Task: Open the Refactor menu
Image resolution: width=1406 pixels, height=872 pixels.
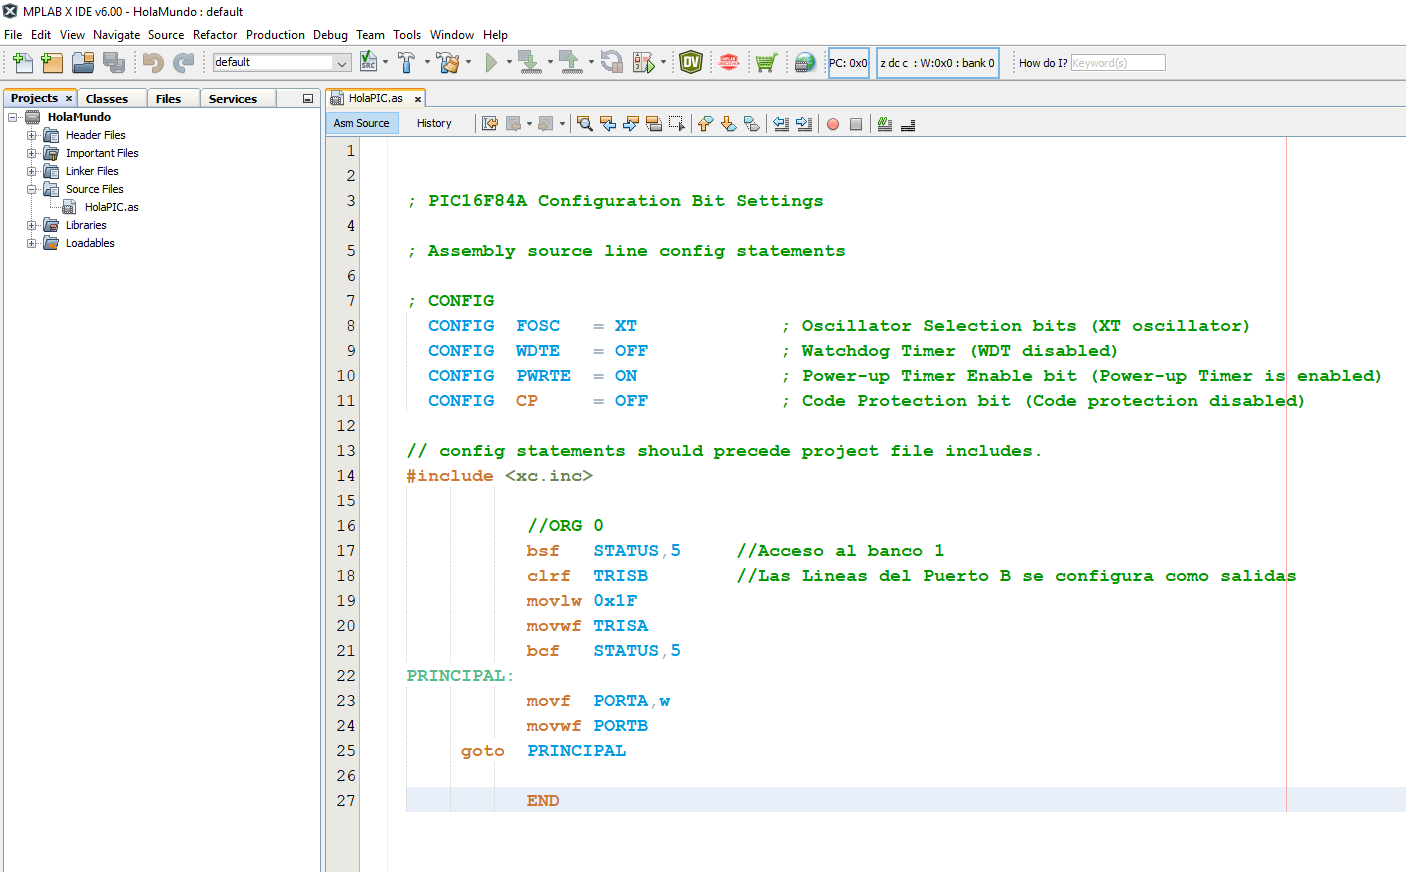Action: click(x=215, y=34)
